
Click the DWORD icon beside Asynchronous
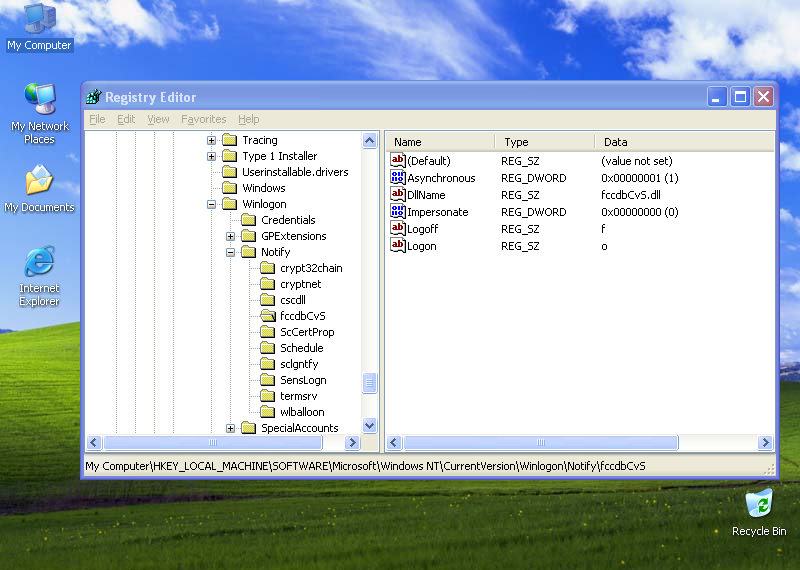pos(398,178)
